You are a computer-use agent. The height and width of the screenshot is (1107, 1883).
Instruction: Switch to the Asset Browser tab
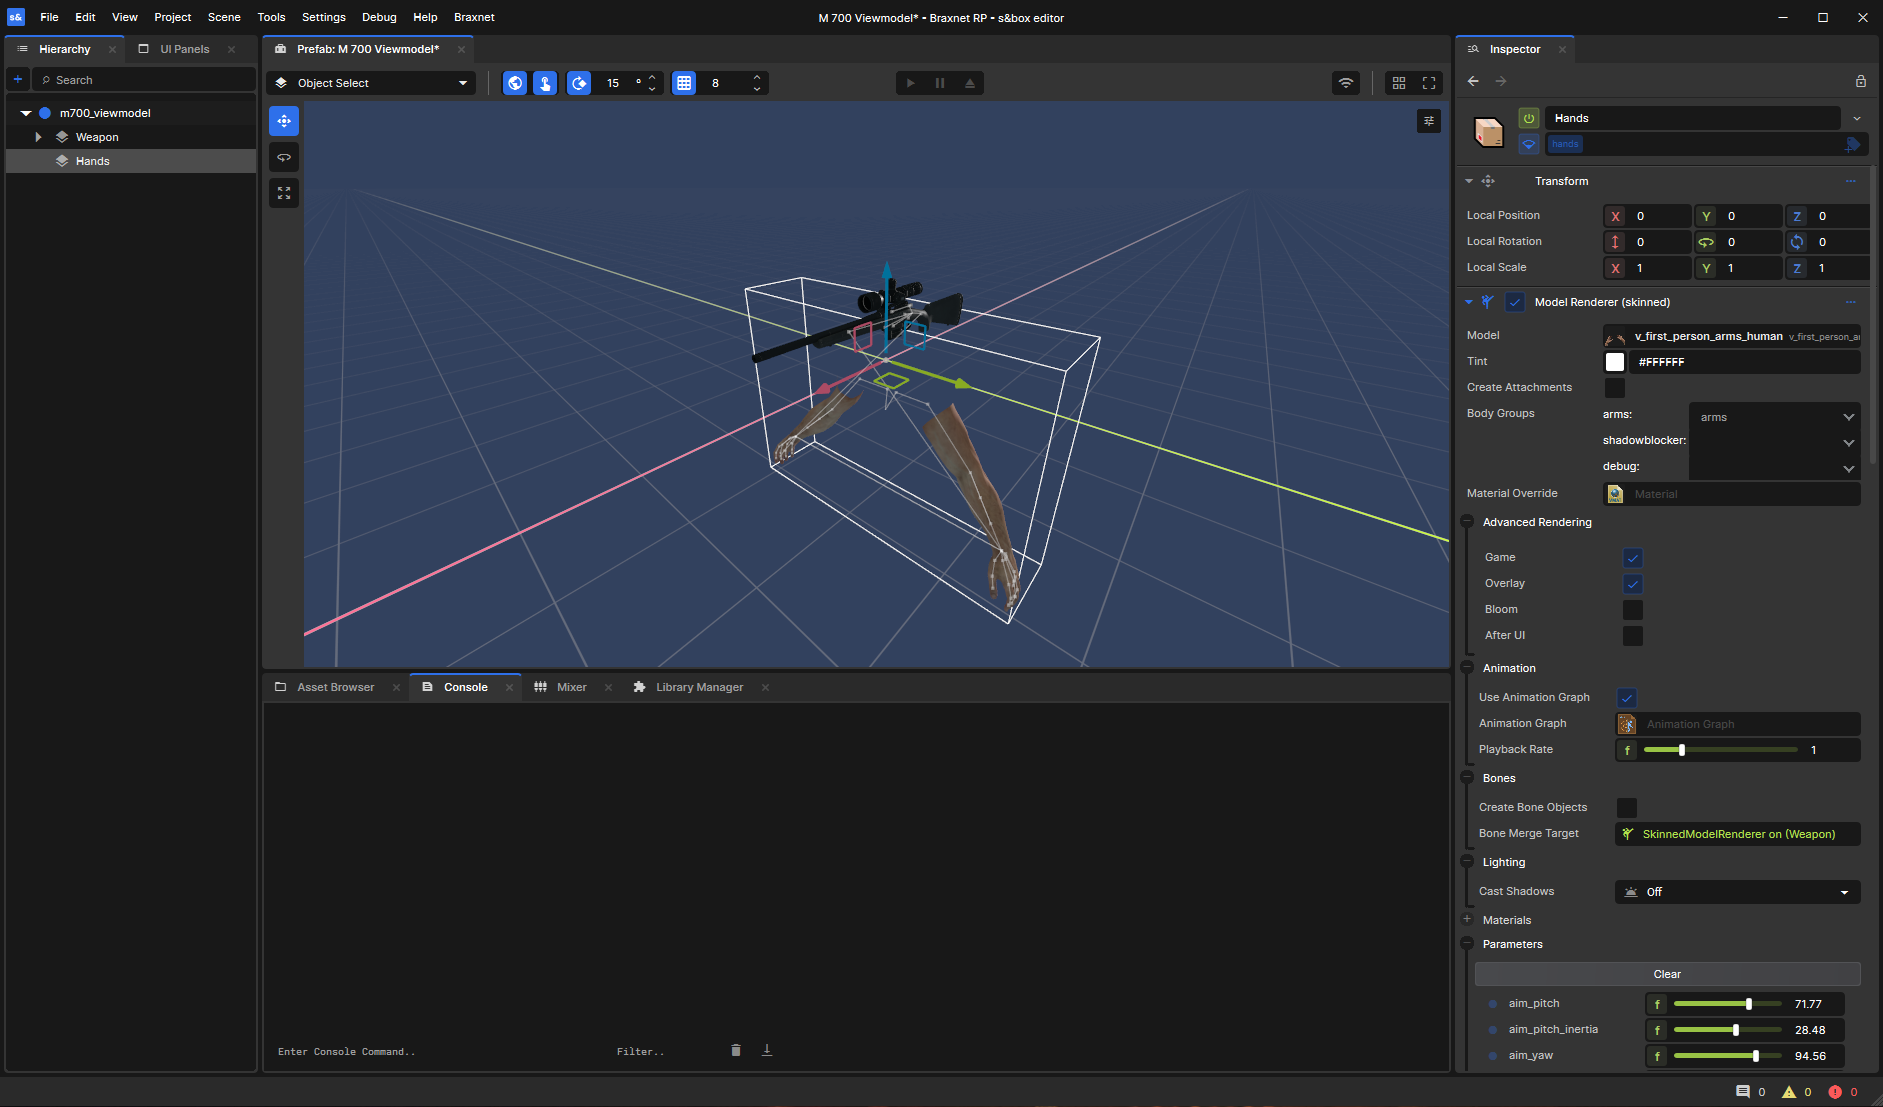pyautogui.click(x=335, y=687)
